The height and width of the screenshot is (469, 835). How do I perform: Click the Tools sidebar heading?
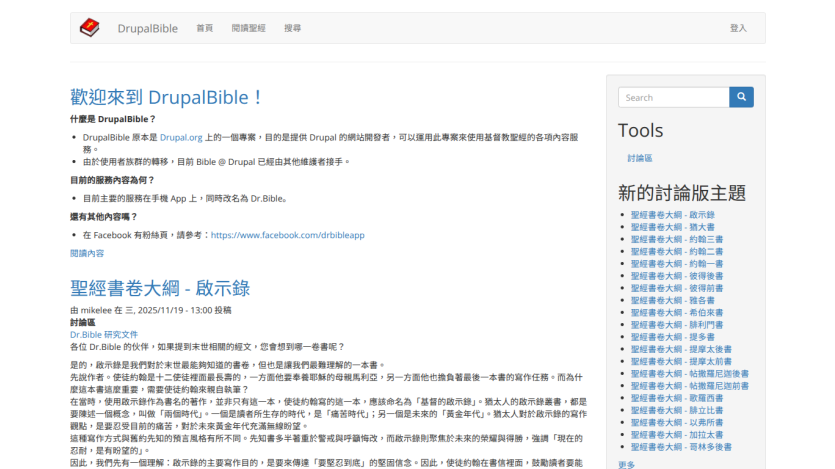click(x=641, y=130)
